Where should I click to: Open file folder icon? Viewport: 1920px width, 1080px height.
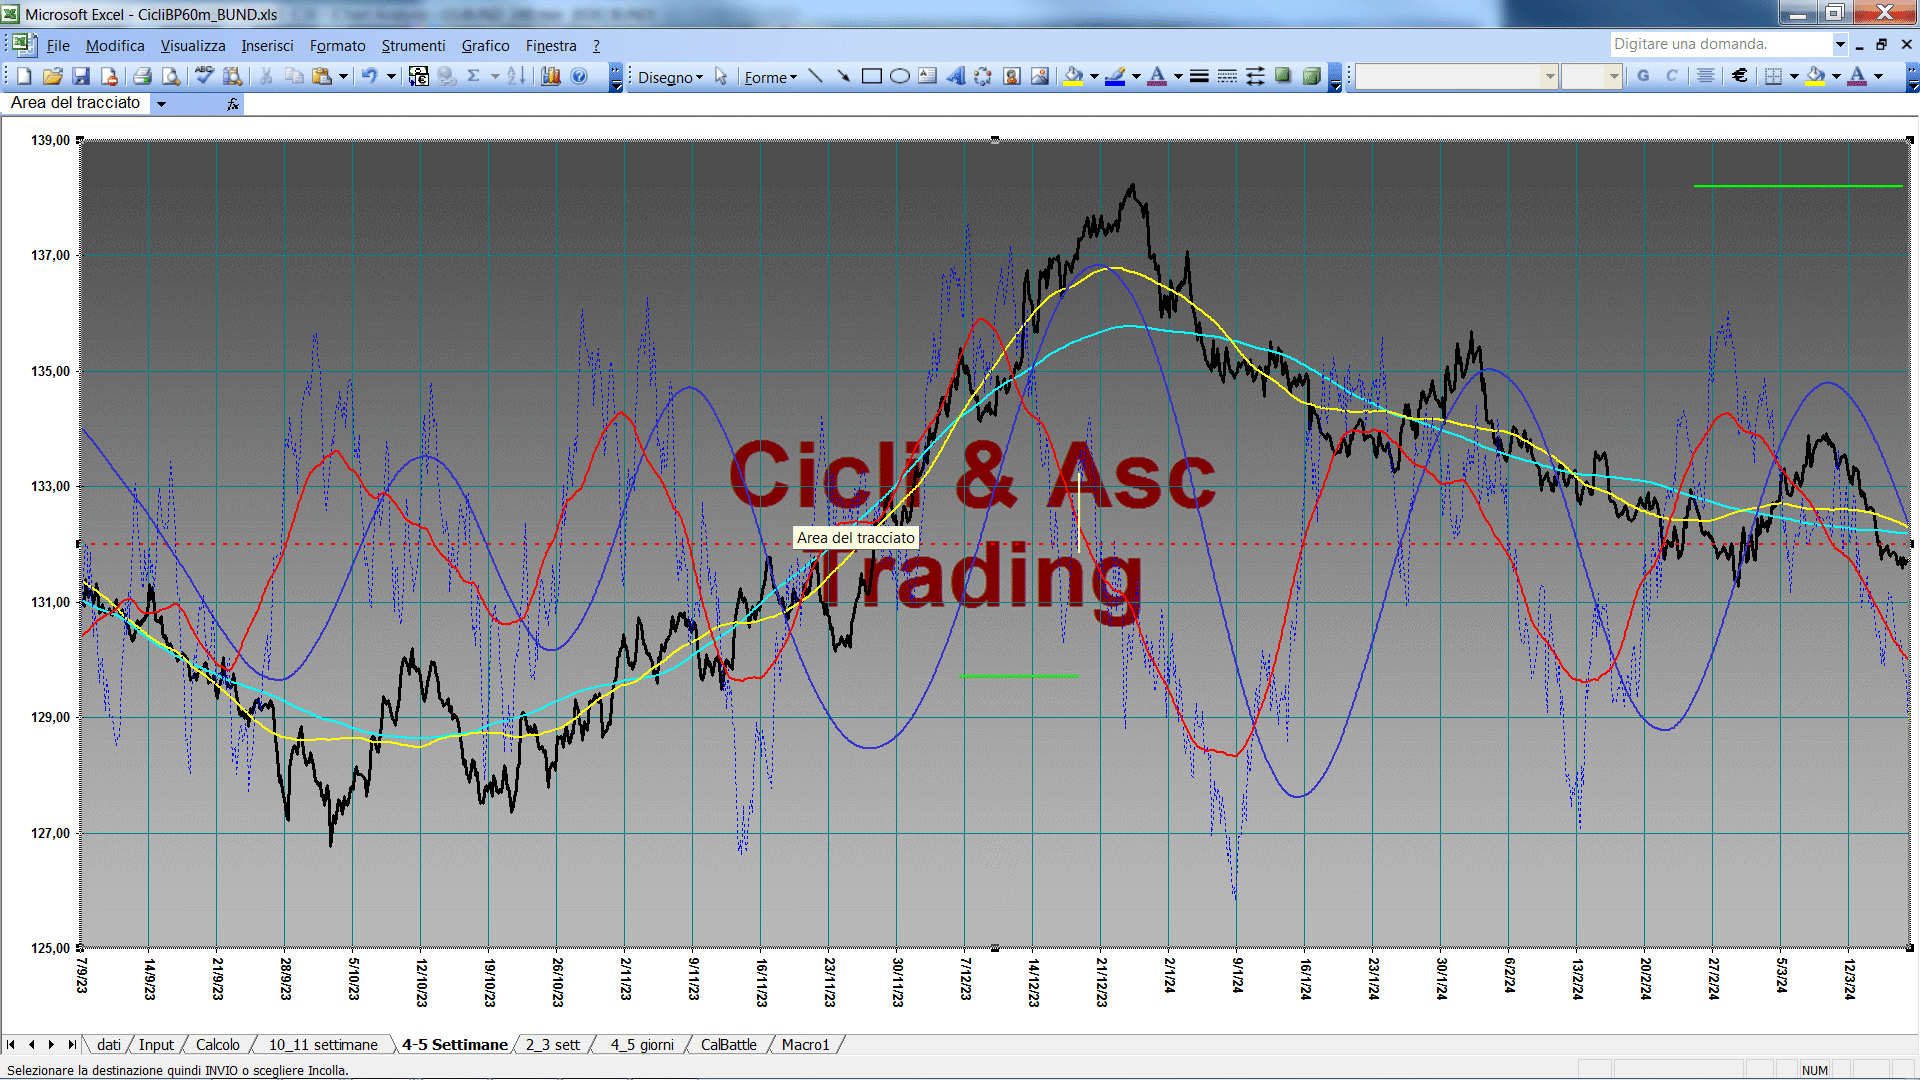pyautogui.click(x=53, y=76)
